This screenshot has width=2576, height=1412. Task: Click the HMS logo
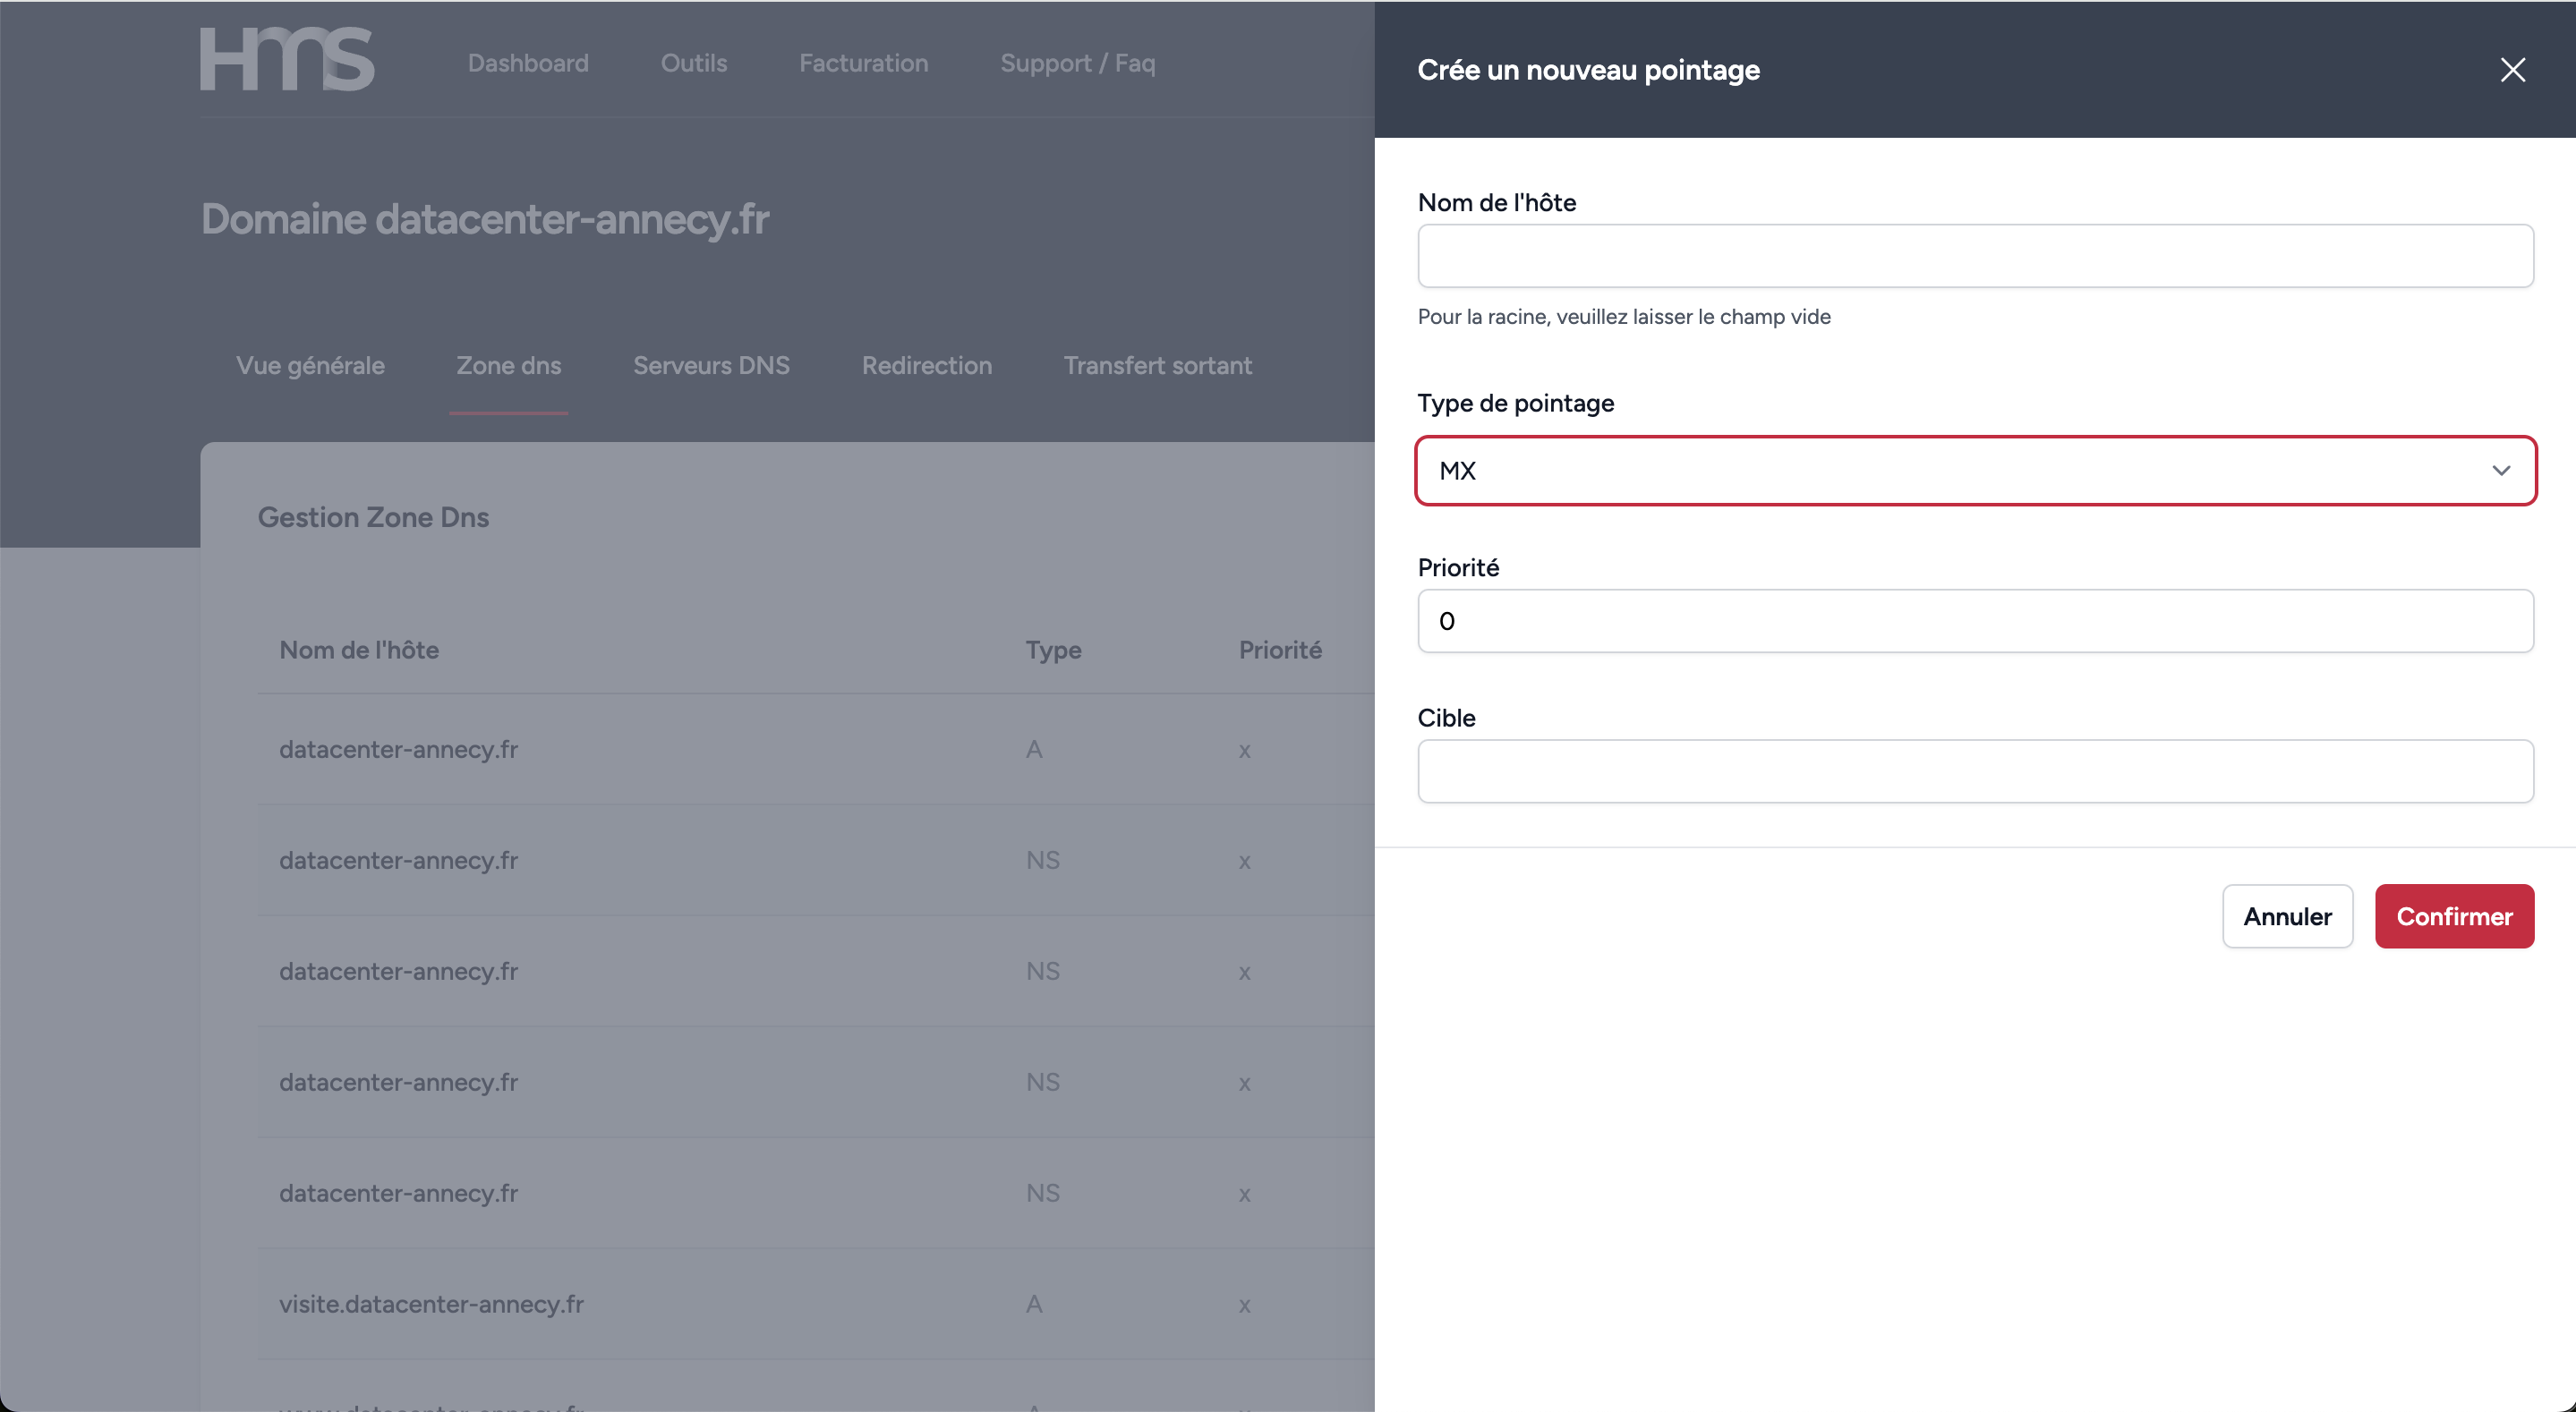[x=287, y=60]
